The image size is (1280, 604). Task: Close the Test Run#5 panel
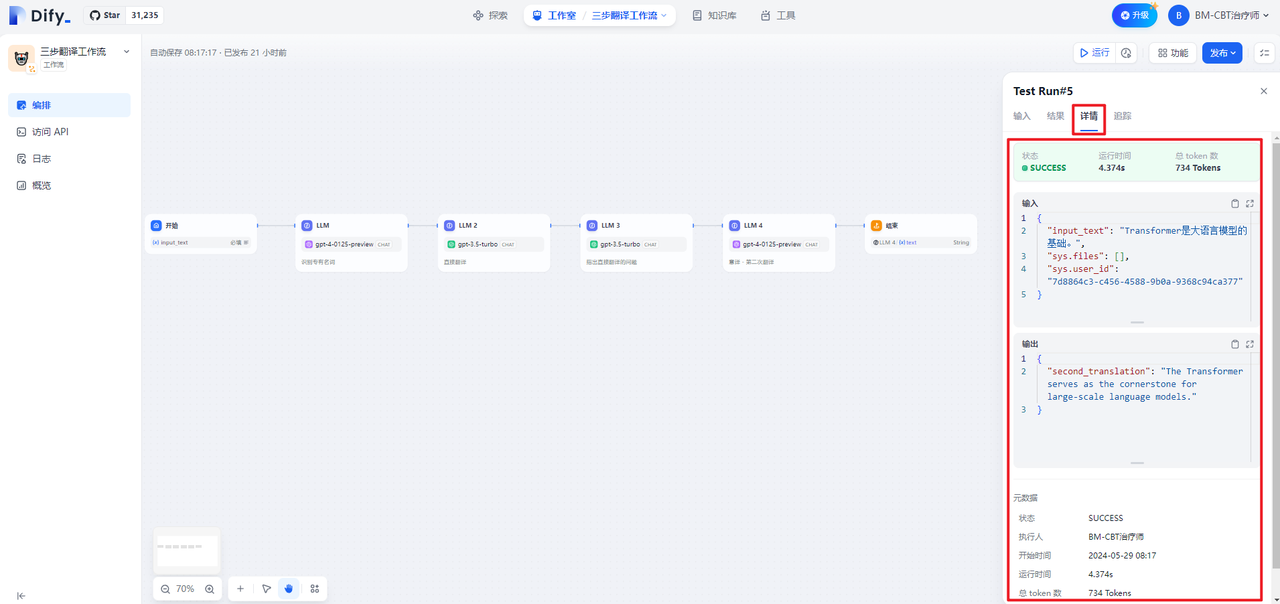pyautogui.click(x=1263, y=91)
